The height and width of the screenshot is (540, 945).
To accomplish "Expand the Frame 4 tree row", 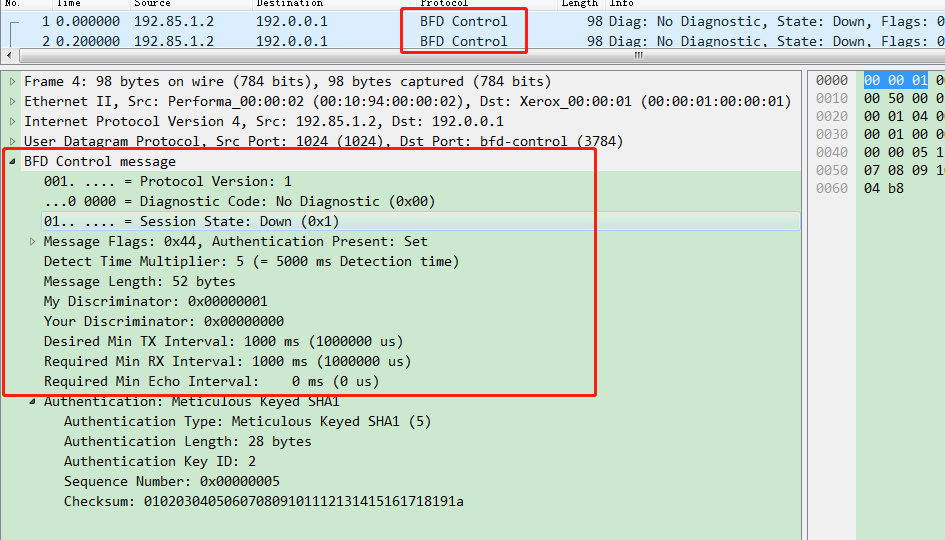I will coord(12,81).
